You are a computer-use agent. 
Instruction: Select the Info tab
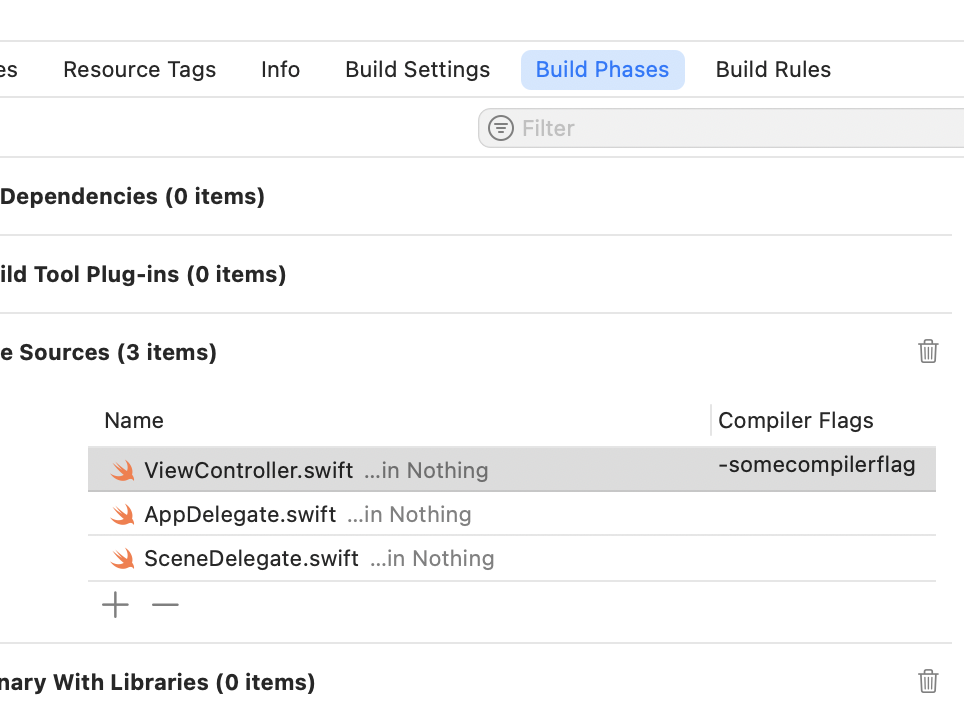coord(280,70)
